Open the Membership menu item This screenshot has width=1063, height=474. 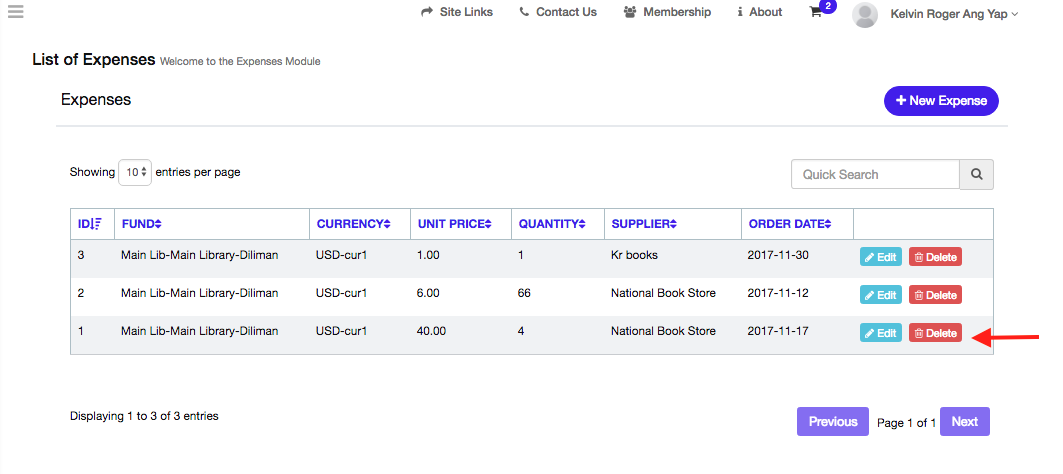667,12
